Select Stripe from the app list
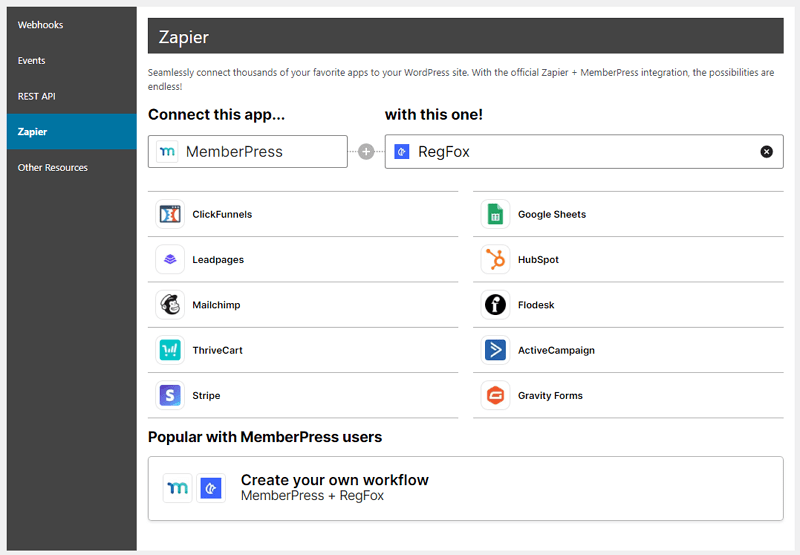Image resolution: width=800 pixels, height=555 pixels. pos(303,395)
